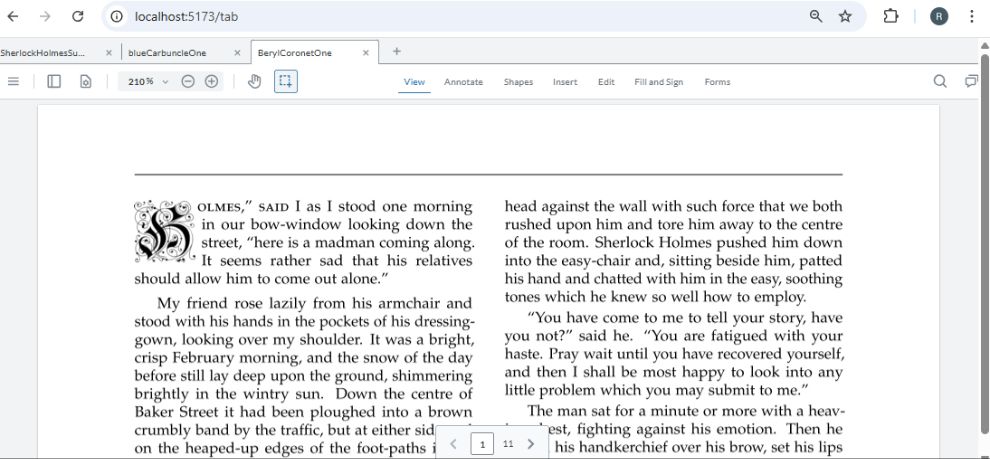Image resolution: width=990 pixels, height=459 pixels.
Task: Click the ornate drop cap H illustration
Action: [x=164, y=231]
